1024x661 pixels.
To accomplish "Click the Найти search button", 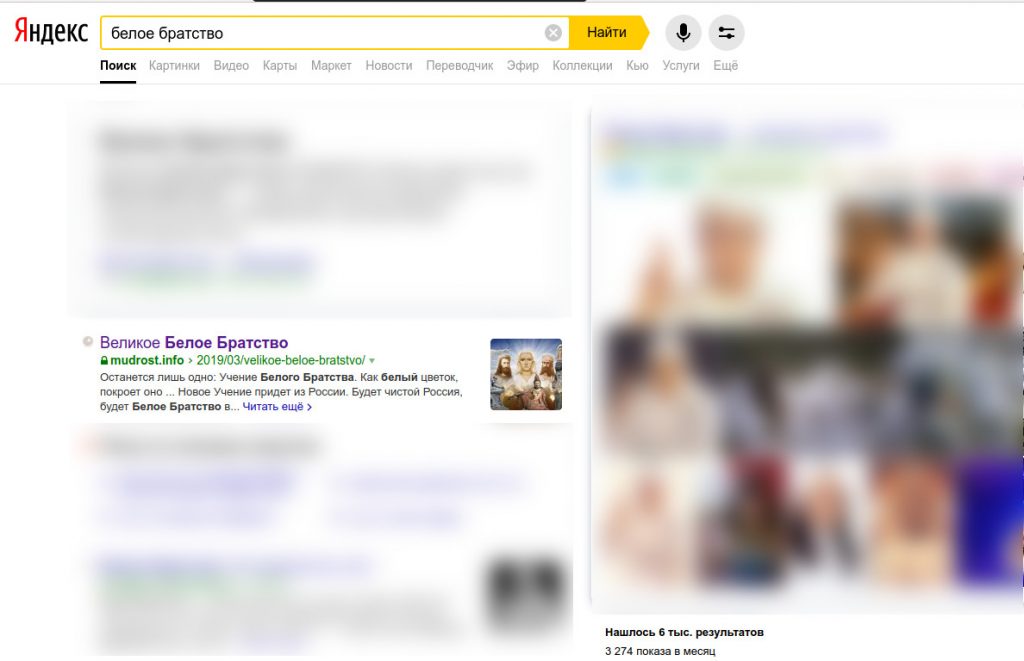I will click(x=607, y=33).
